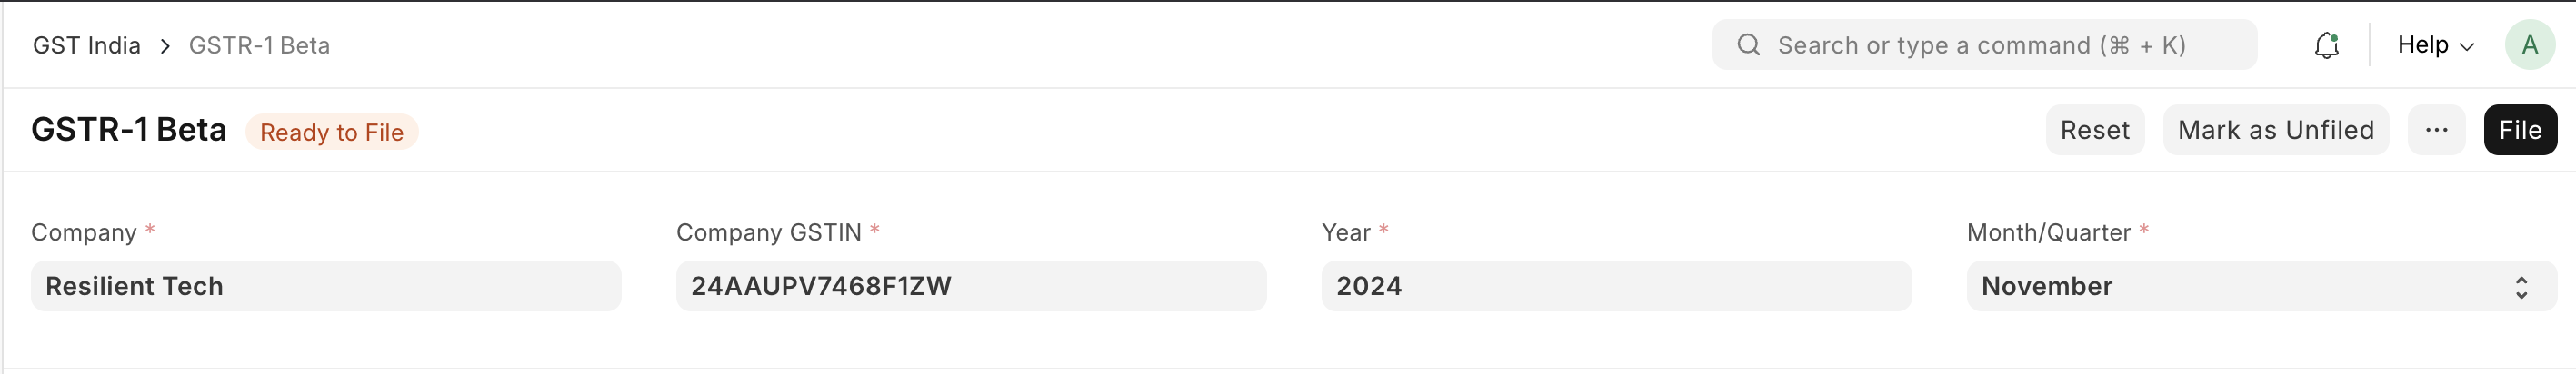Click the black File button
The width and height of the screenshot is (2576, 374).
point(2519,130)
